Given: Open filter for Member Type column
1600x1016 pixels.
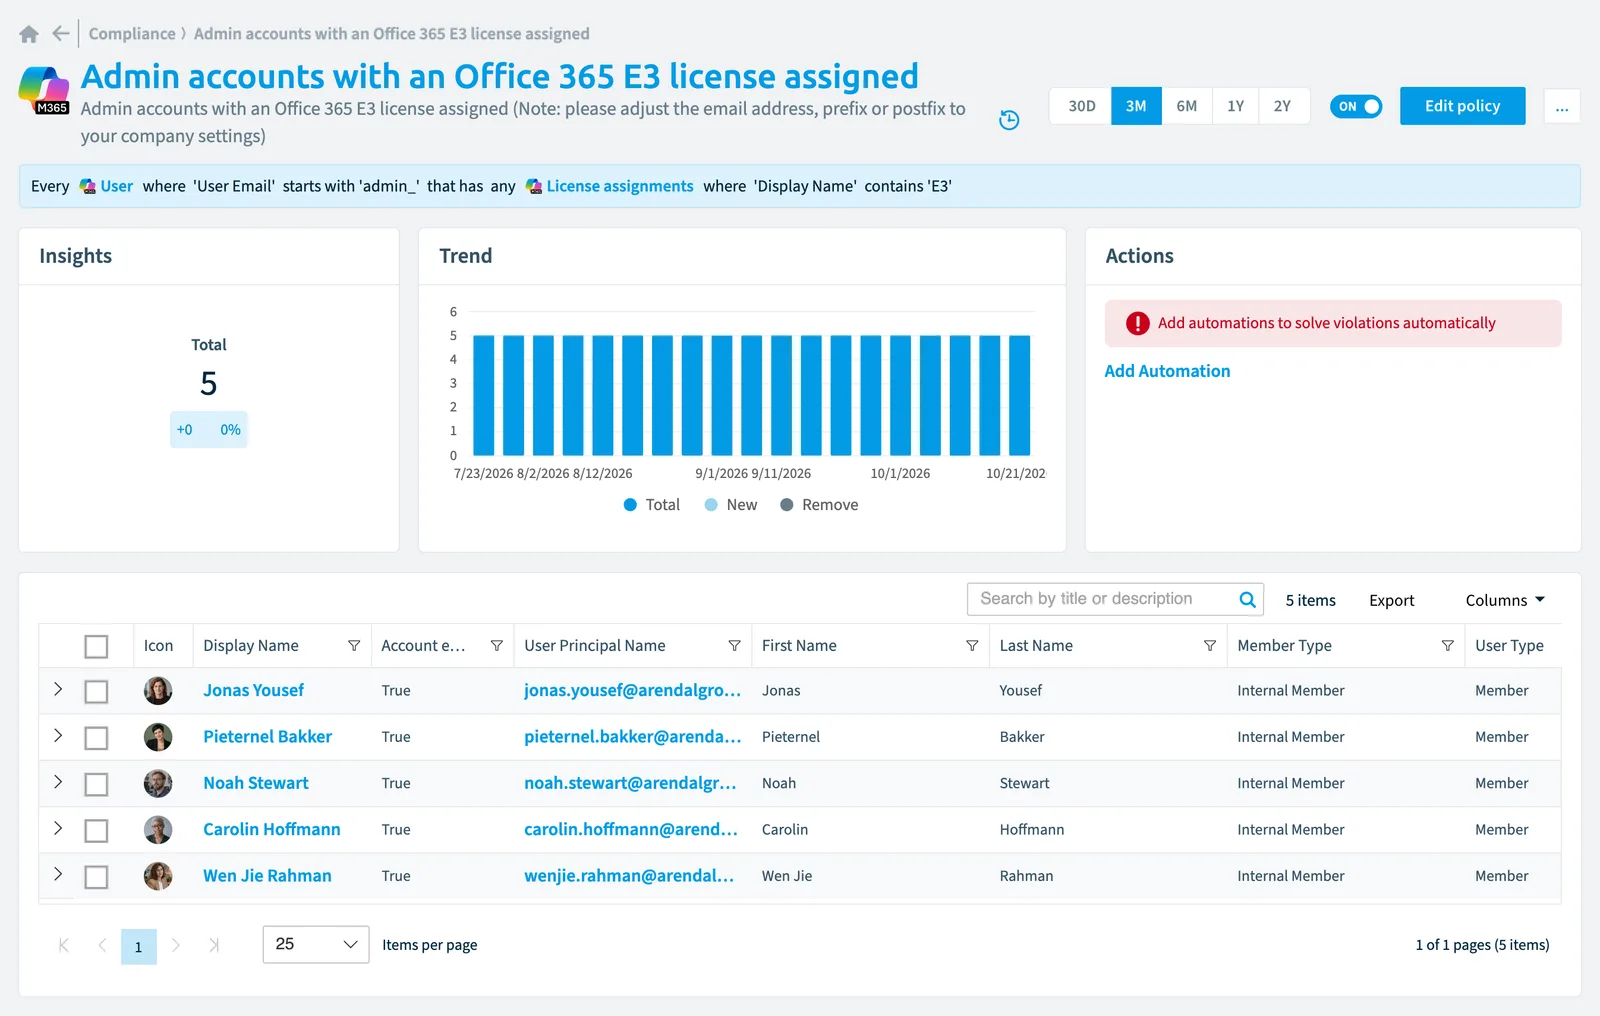Looking at the screenshot, I should (x=1447, y=646).
